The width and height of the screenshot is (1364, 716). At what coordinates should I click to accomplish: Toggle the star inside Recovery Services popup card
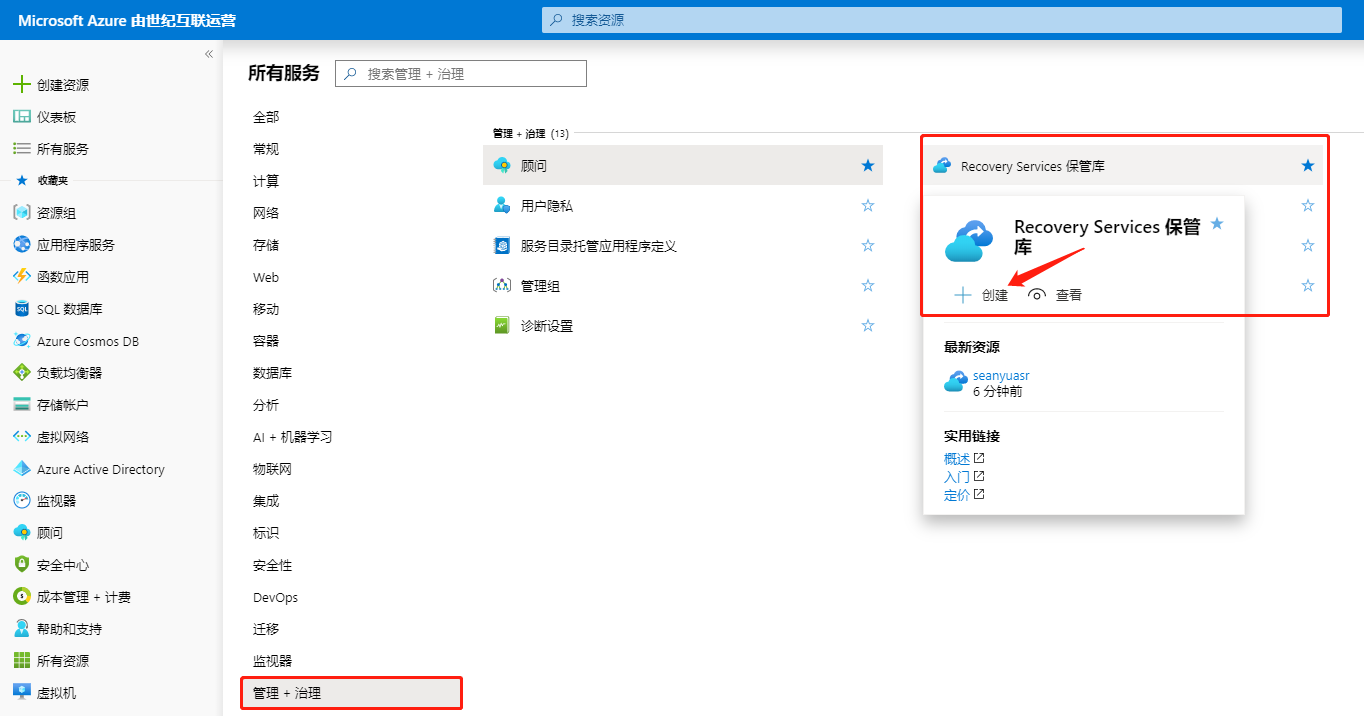[1217, 224]
